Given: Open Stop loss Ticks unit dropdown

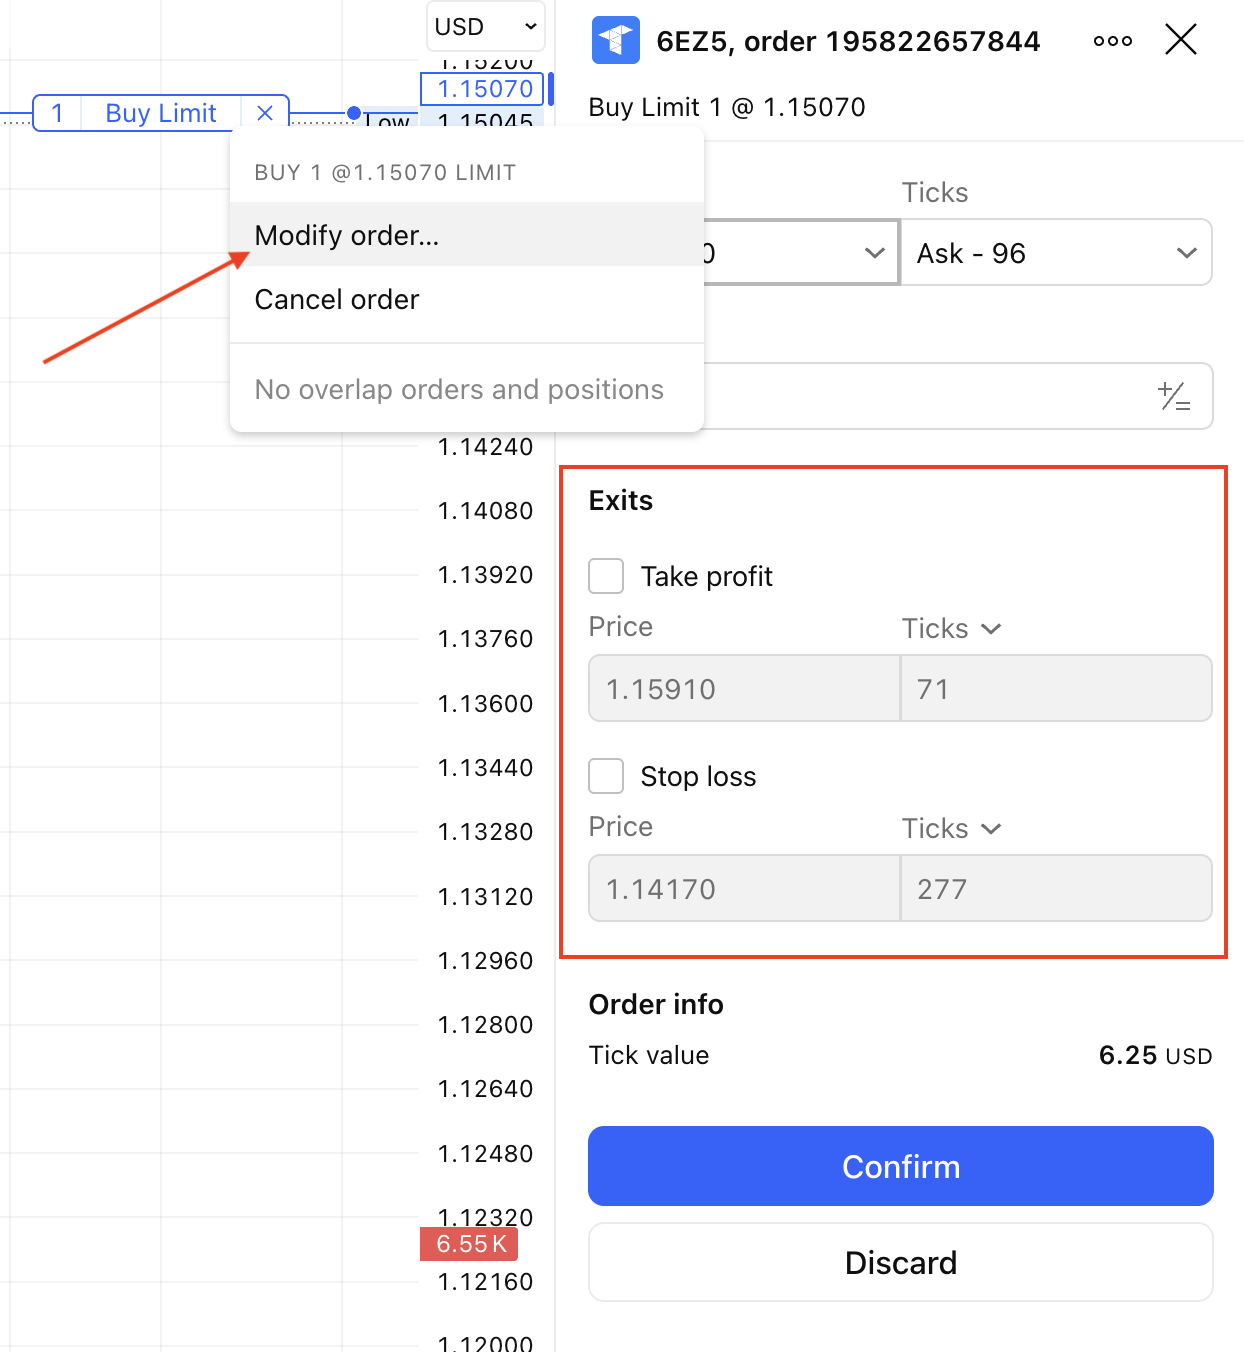Looking at the screenshot, I should 951,829.
